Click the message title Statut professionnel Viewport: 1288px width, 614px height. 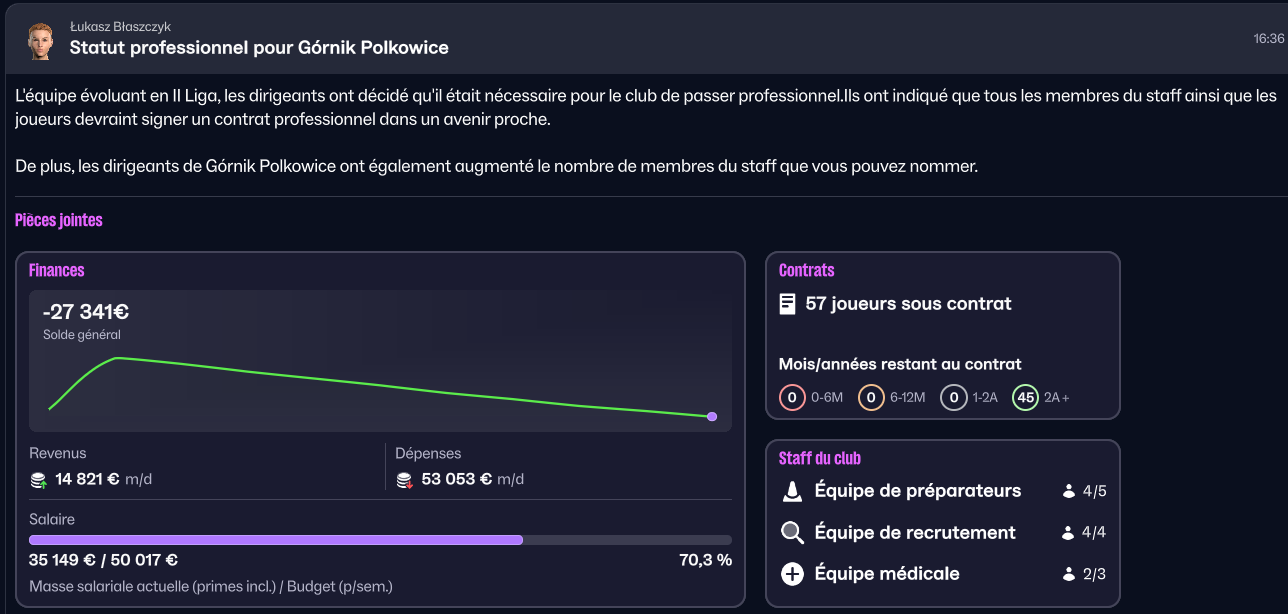point(259,47)
